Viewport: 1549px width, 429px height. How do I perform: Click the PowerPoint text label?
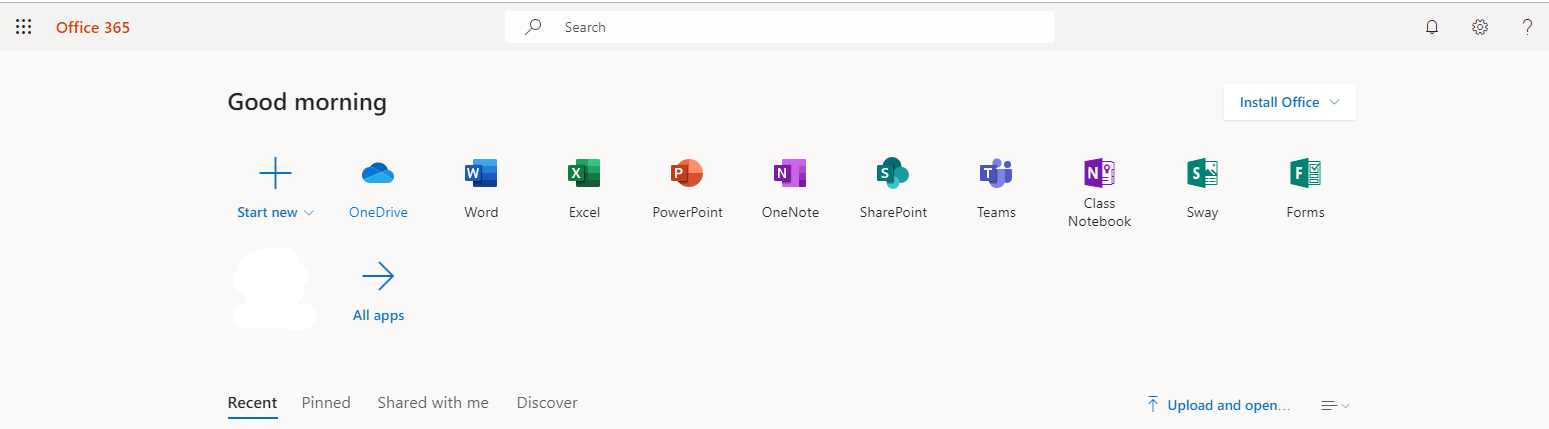click(x=687, y=212)
